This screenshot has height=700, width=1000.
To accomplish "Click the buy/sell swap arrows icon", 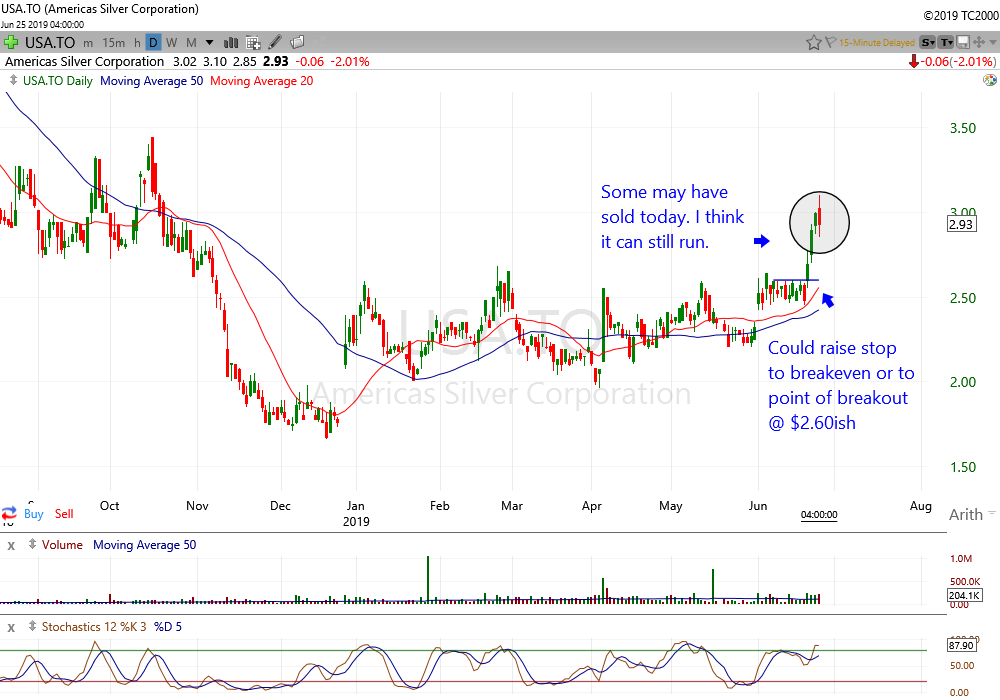I will [x=10, y=514].
